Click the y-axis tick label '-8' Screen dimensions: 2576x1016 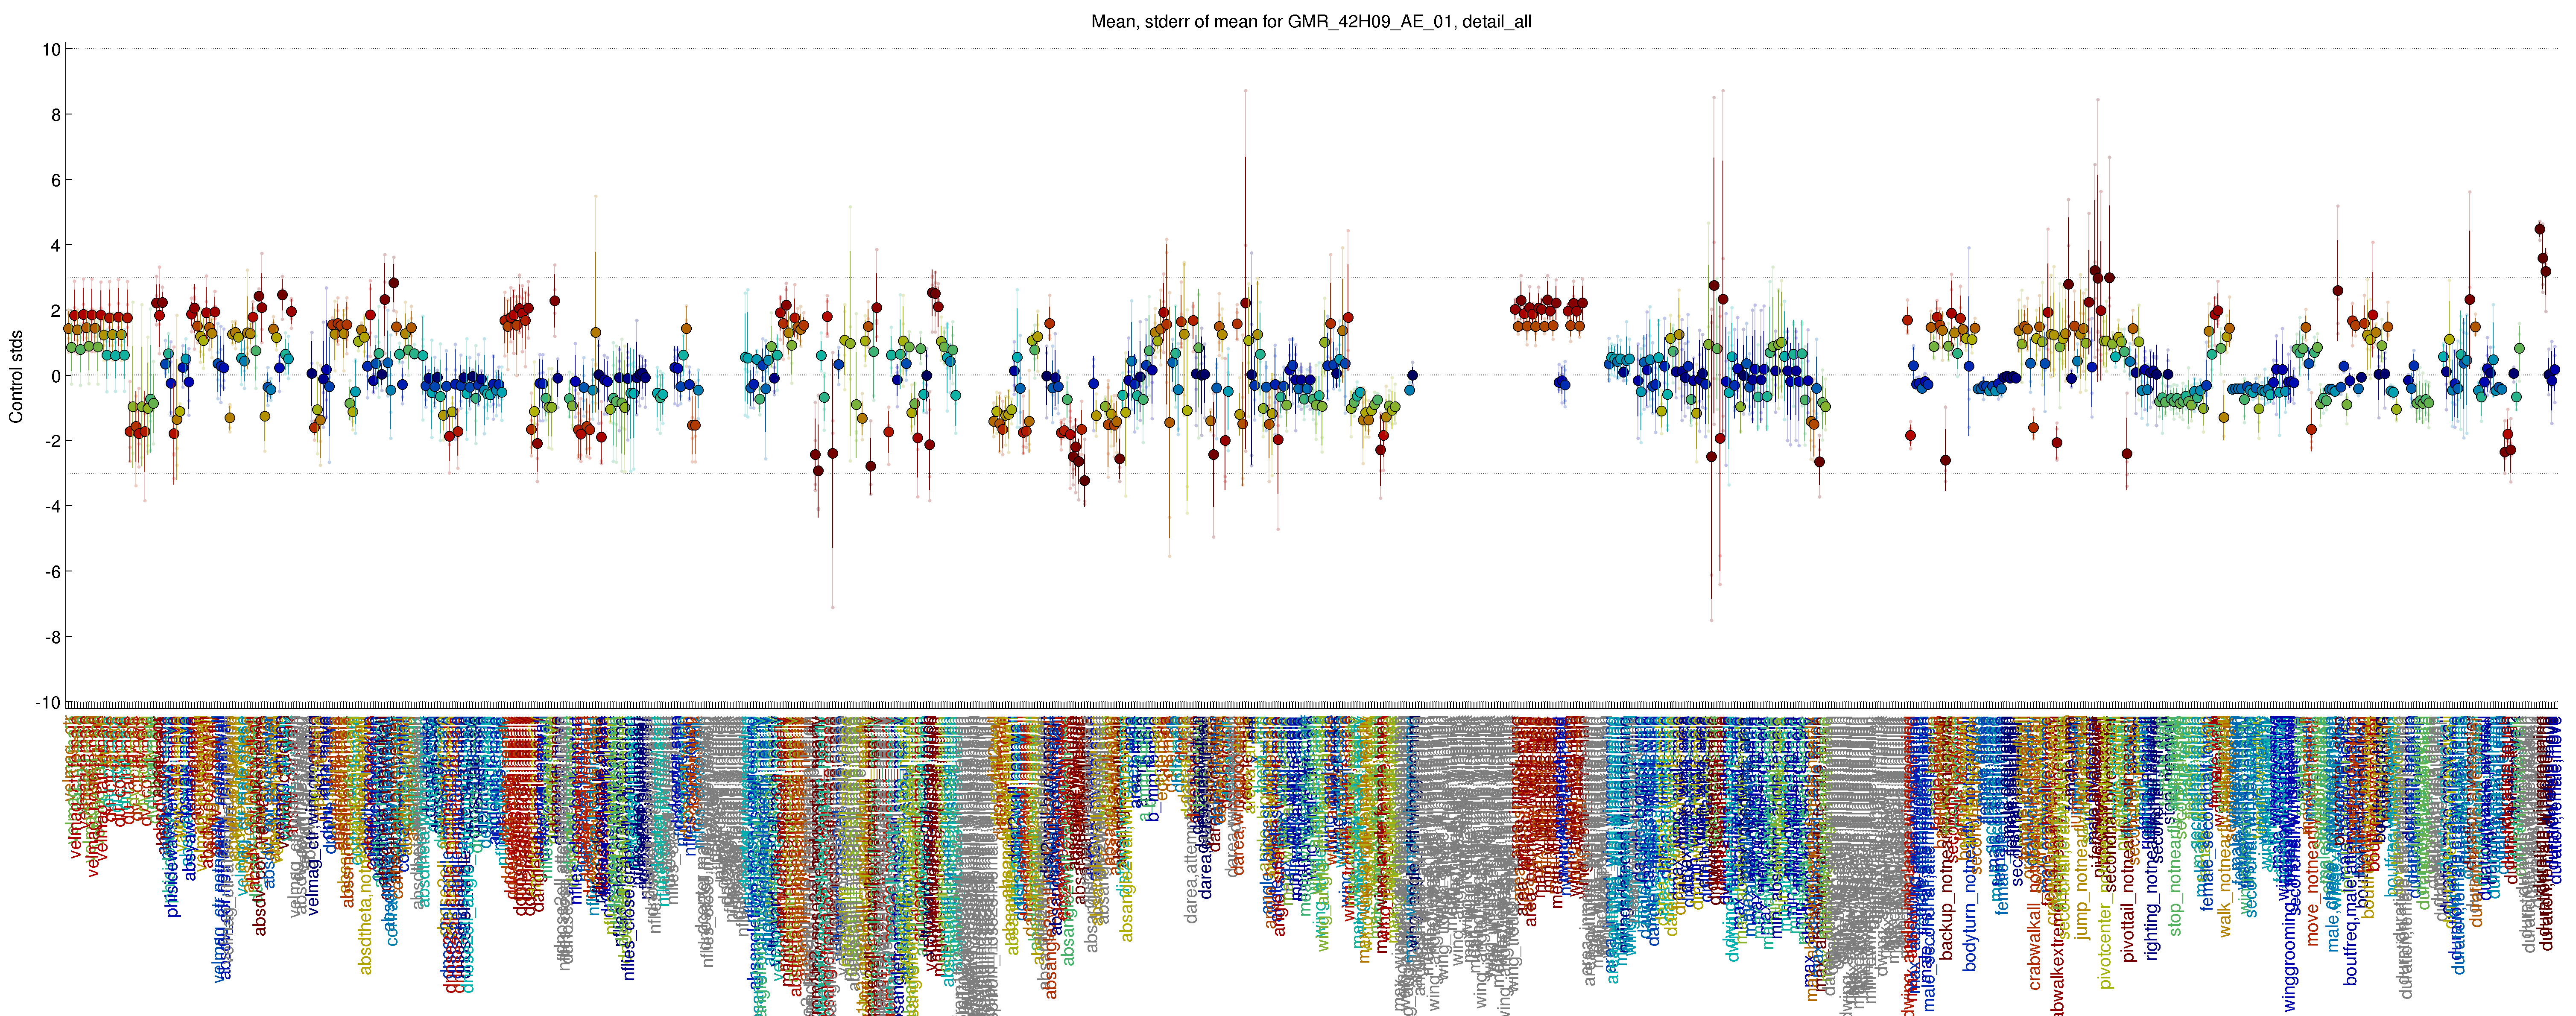pyautogui.click(x=52, y=637)
